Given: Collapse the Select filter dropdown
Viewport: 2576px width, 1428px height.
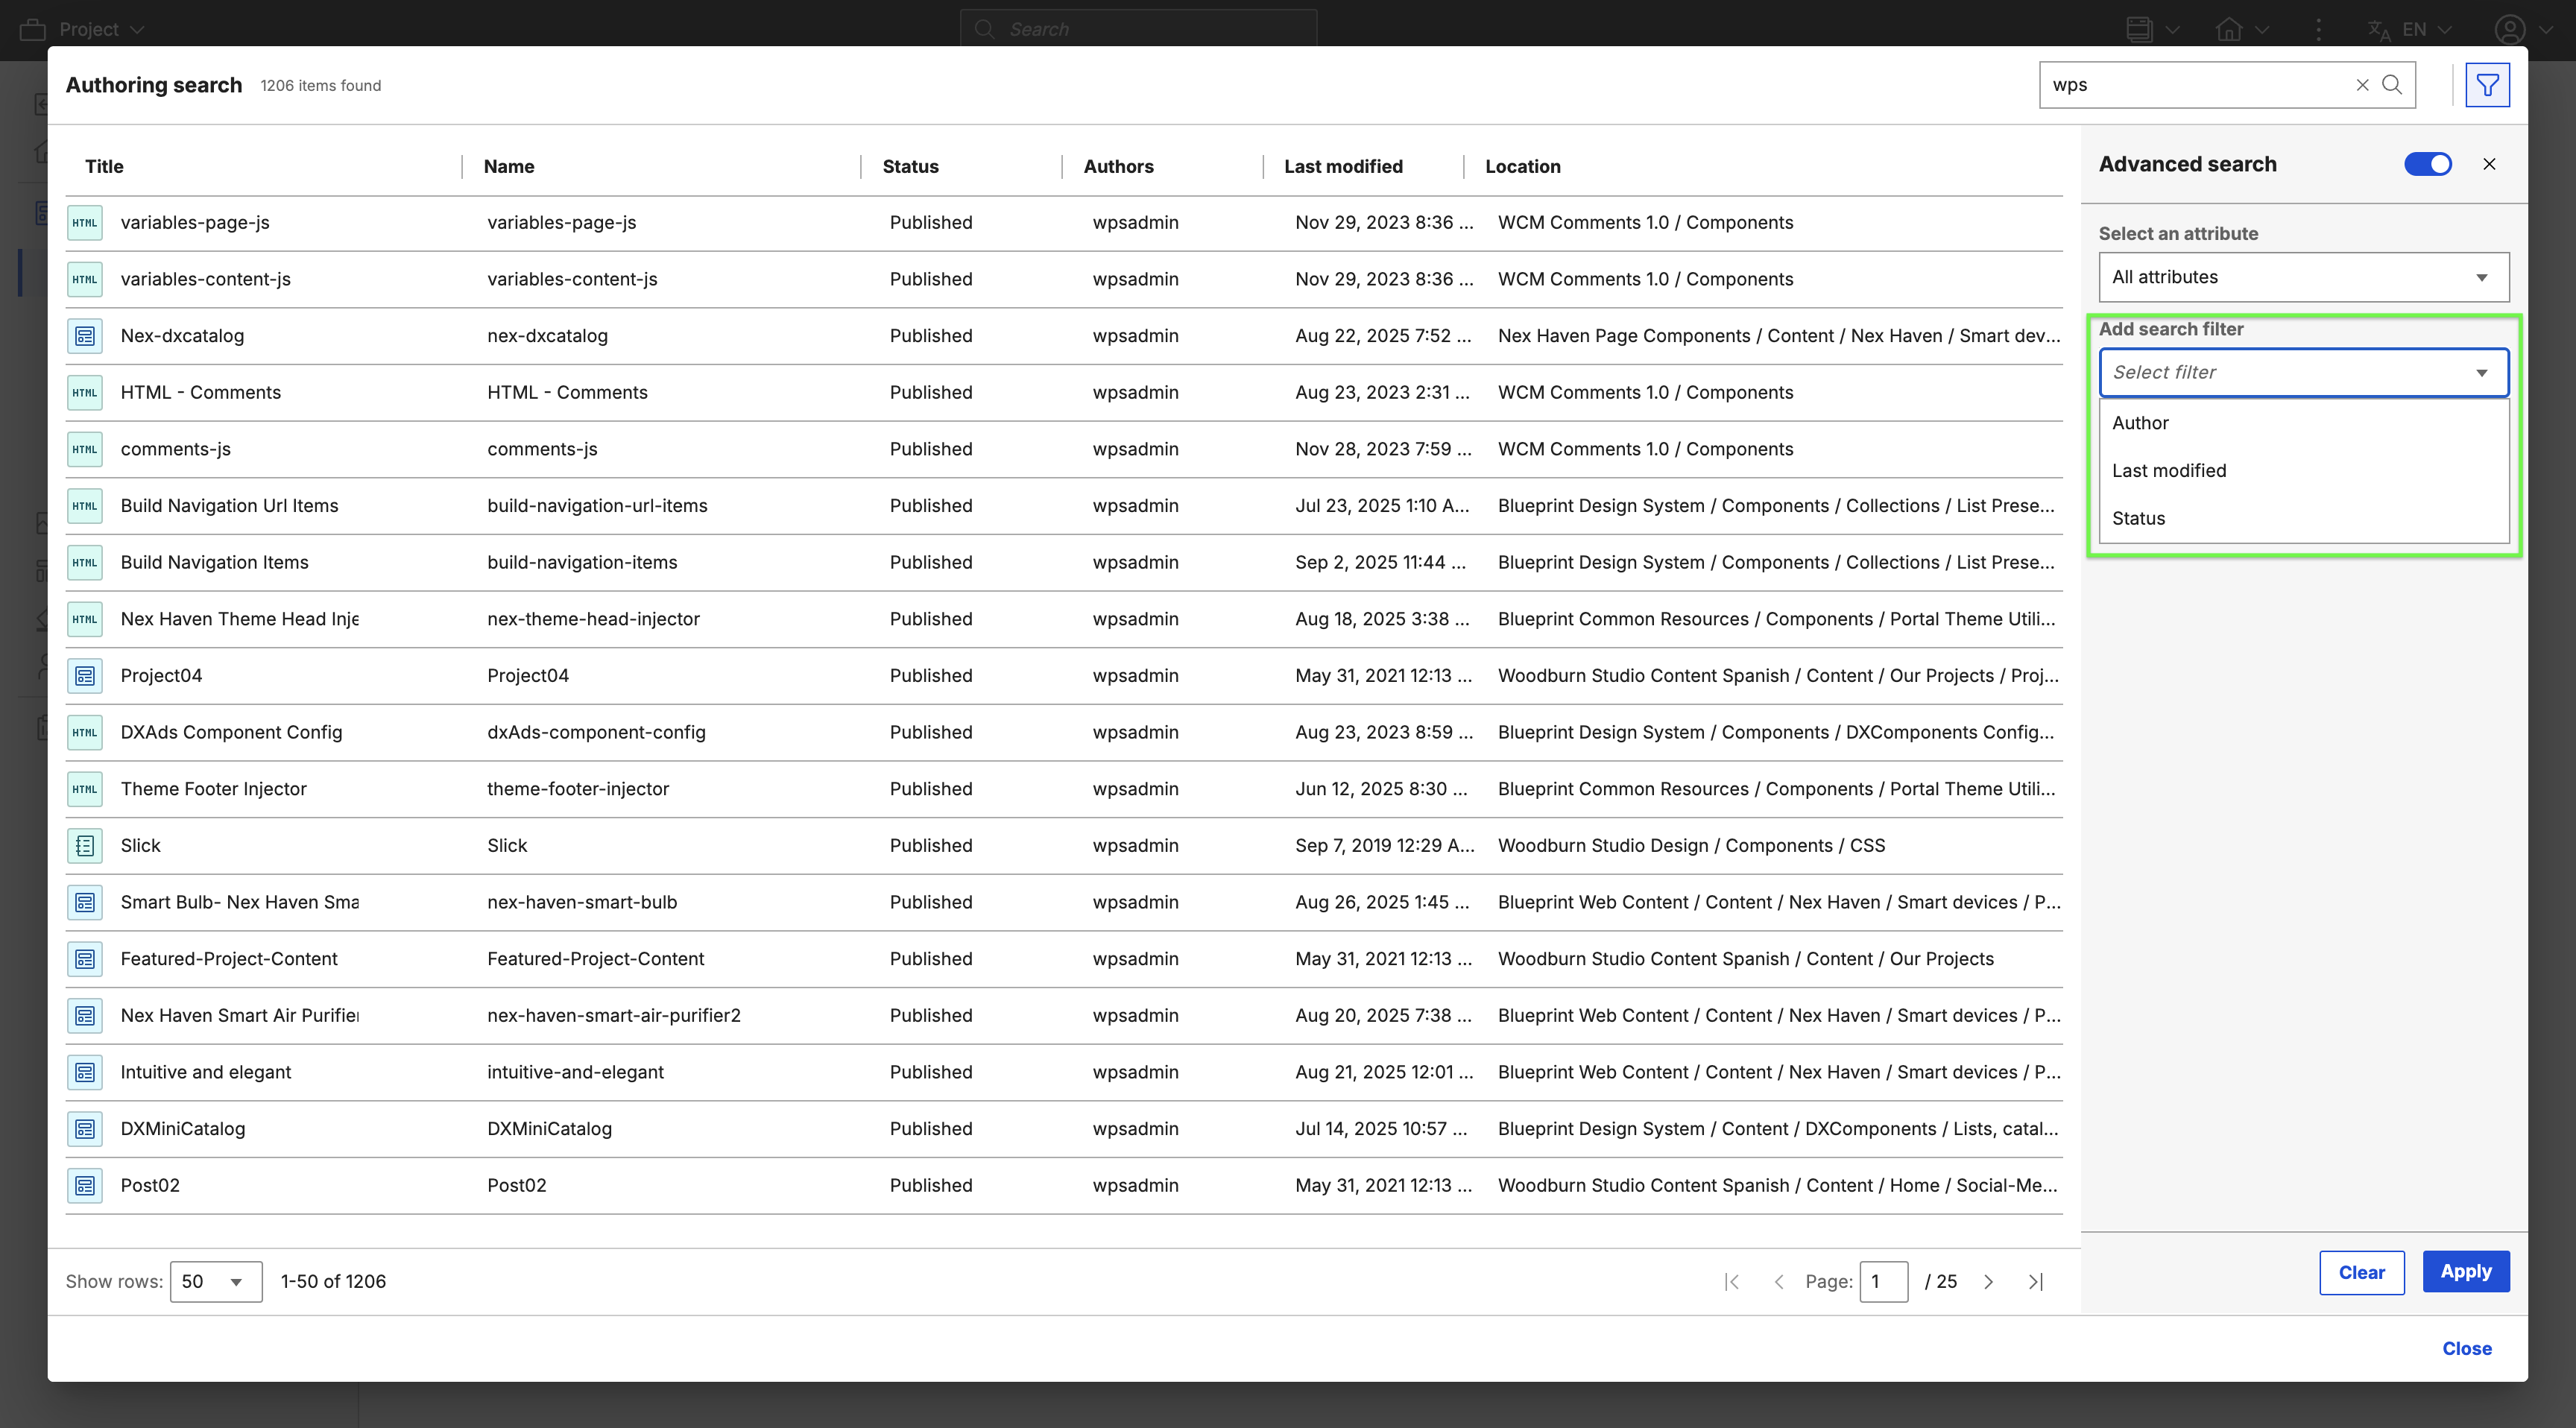Looking at the screenshot, I should (x=2481, y=373).
